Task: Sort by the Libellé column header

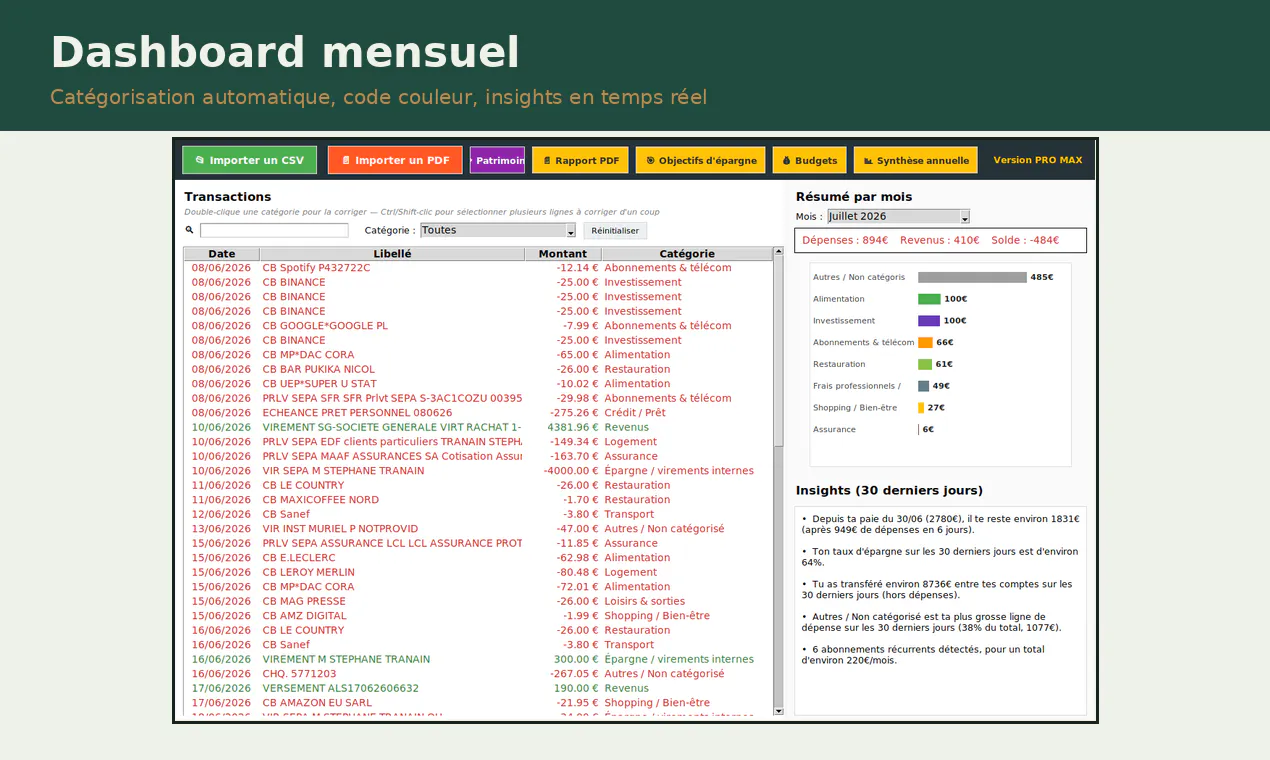Action: click(392, 254)
